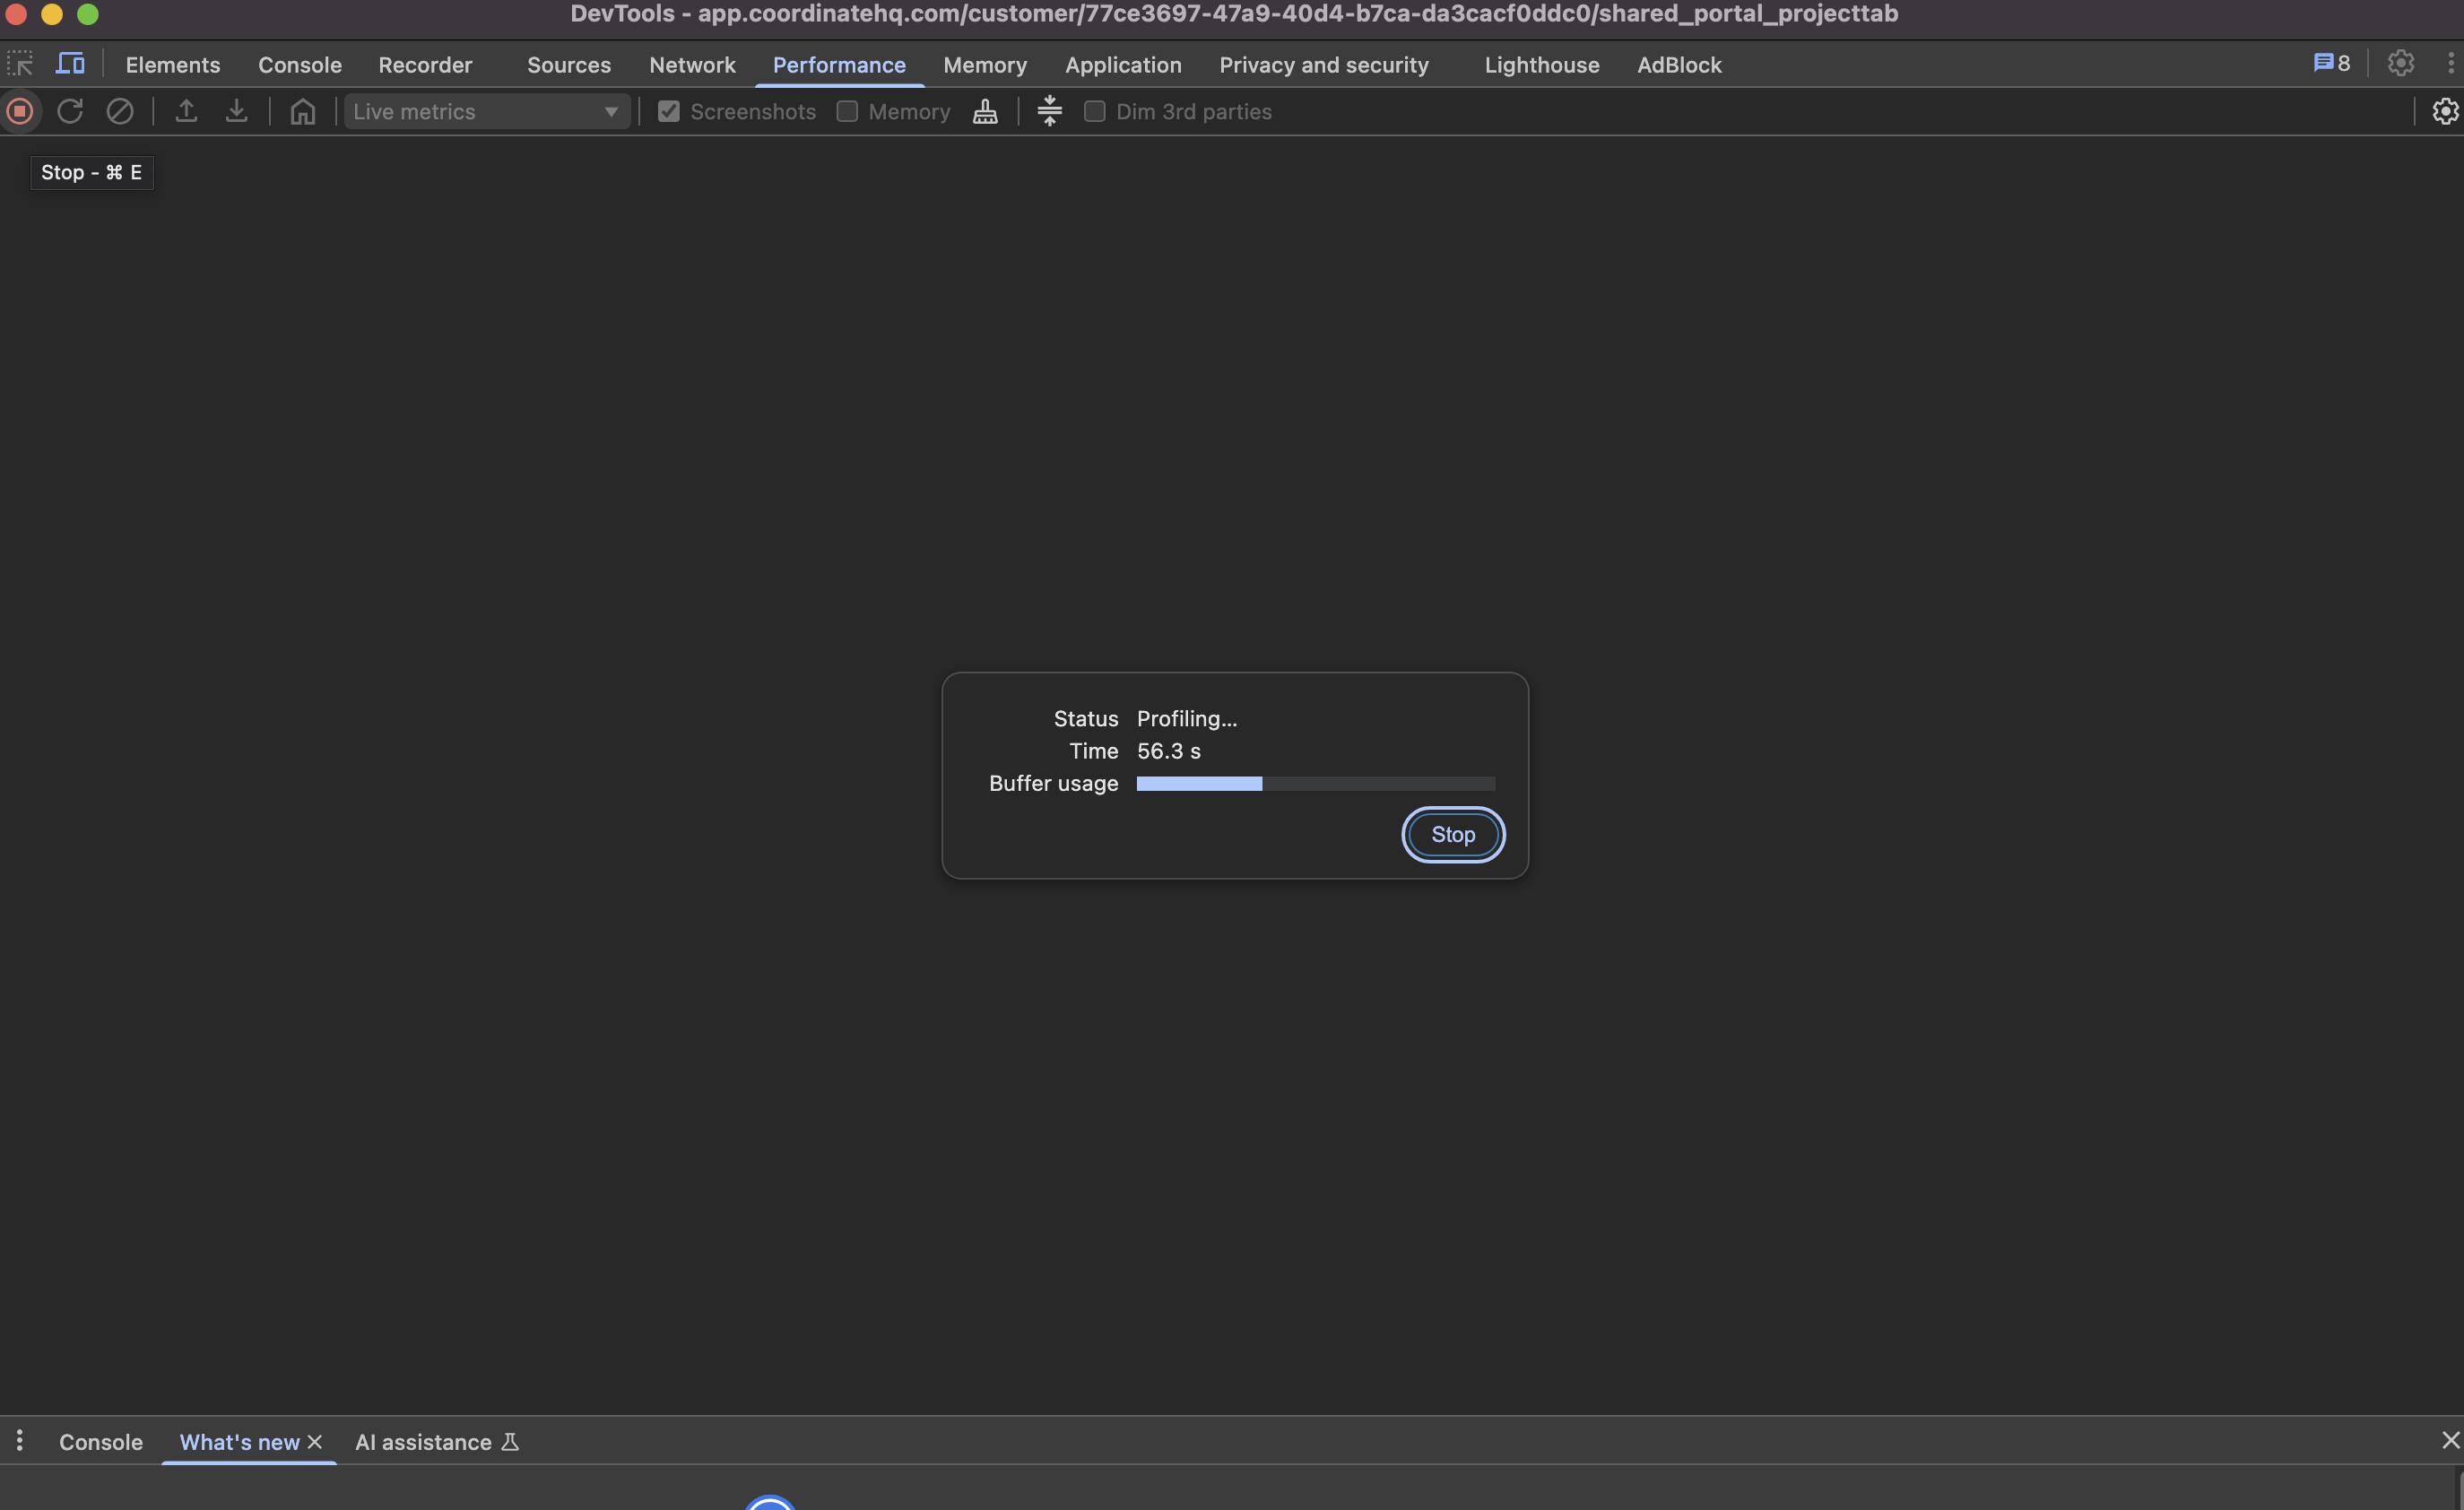Image resolution: width=2464 pixels, height=1510 pixels.
Task: Enable the Memory checkbox in the toolbar
Action: point(847,111)
